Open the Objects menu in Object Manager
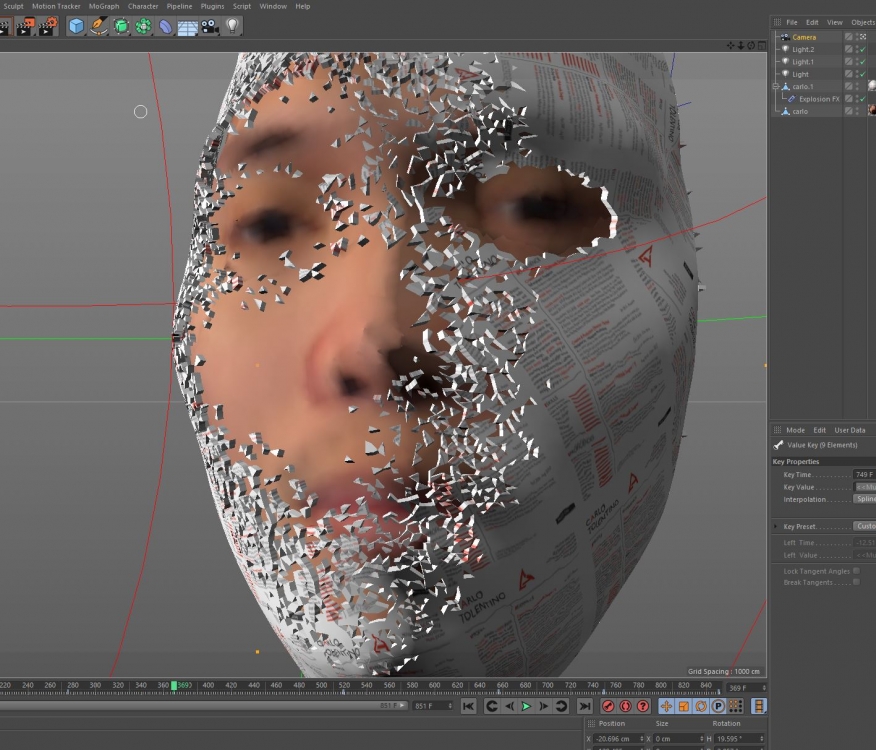 tap(862, 22)
